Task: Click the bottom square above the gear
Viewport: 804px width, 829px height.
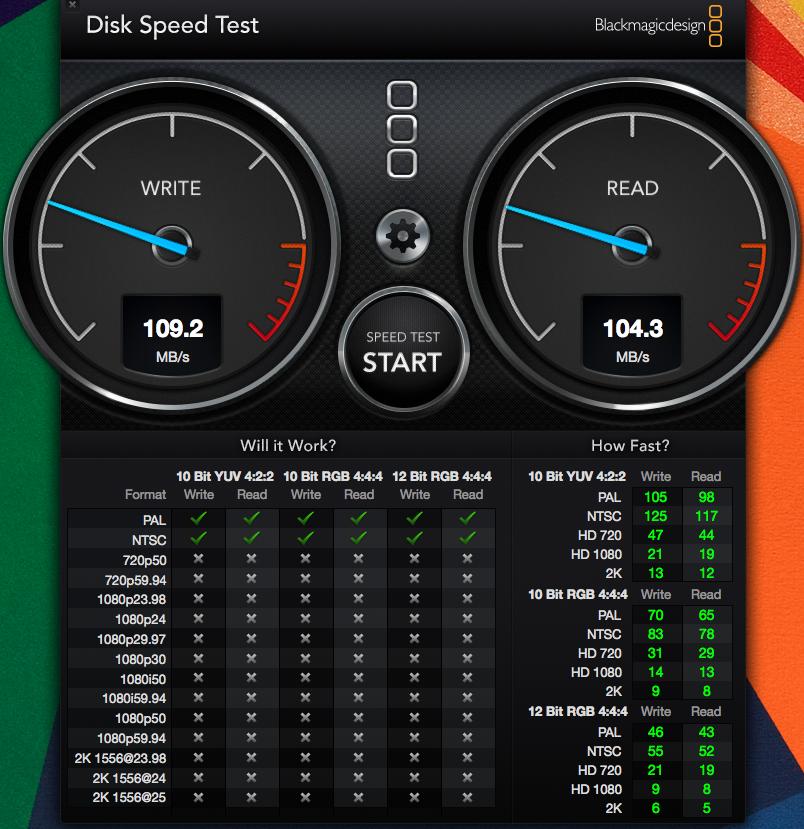Action: [x=401, y=162]
